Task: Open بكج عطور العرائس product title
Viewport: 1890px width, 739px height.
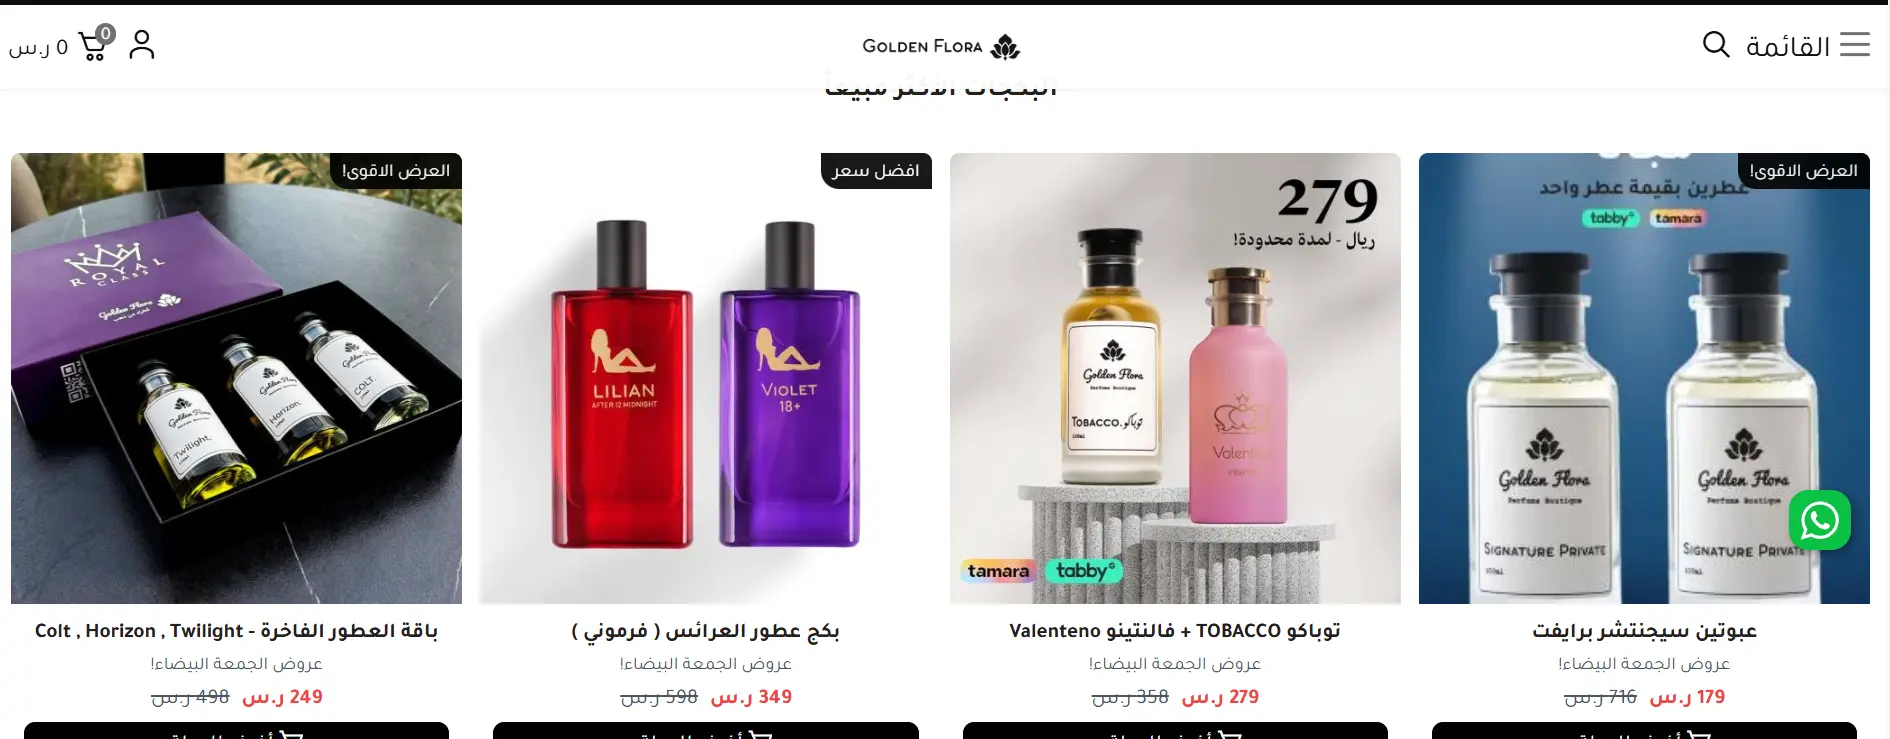Action: 705,631
